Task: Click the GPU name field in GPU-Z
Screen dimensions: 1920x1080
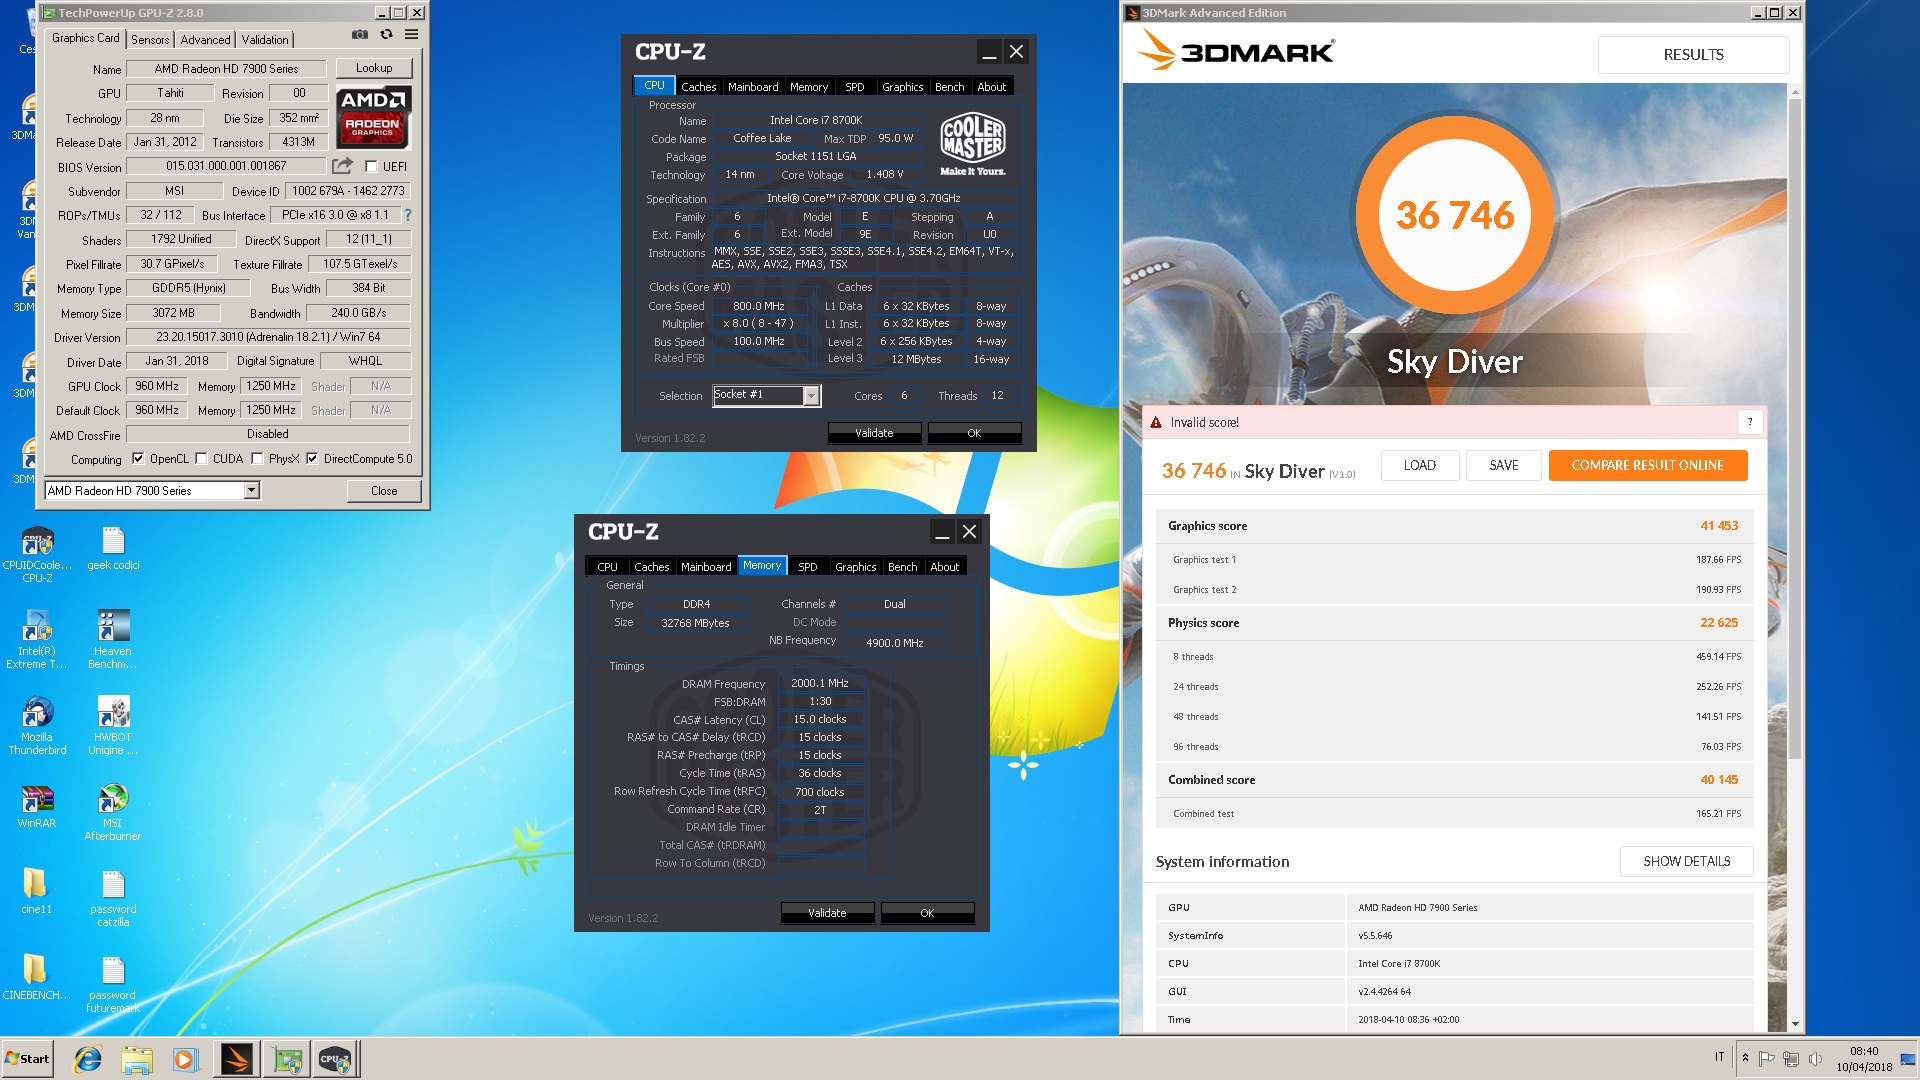Action: [x=227, y=69]
